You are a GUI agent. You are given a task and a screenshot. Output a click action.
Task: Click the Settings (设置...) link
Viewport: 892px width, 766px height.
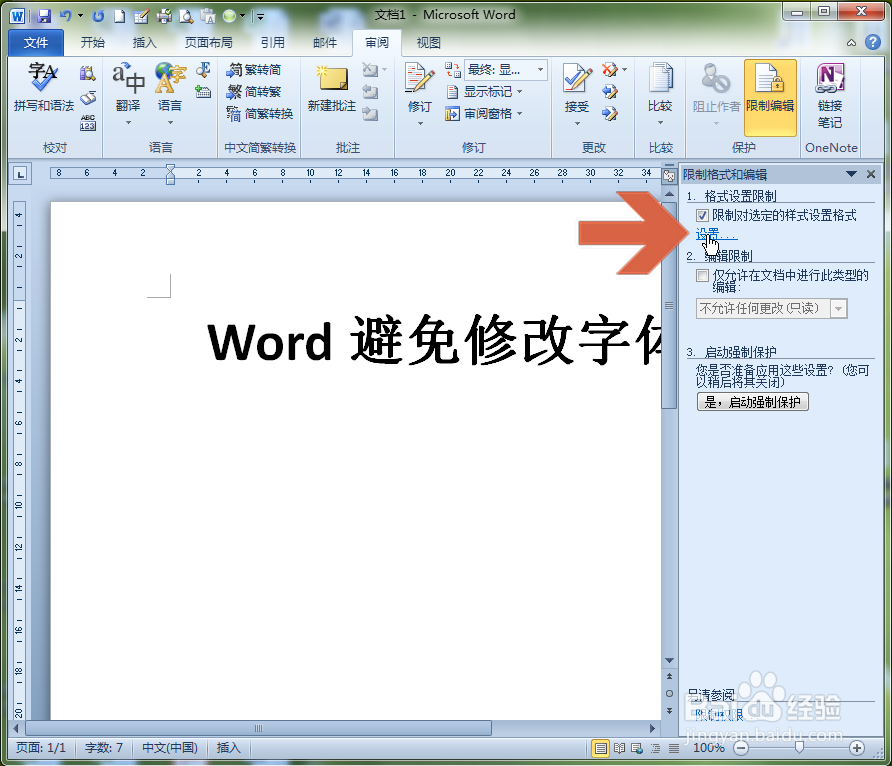[x=716, y=234]
